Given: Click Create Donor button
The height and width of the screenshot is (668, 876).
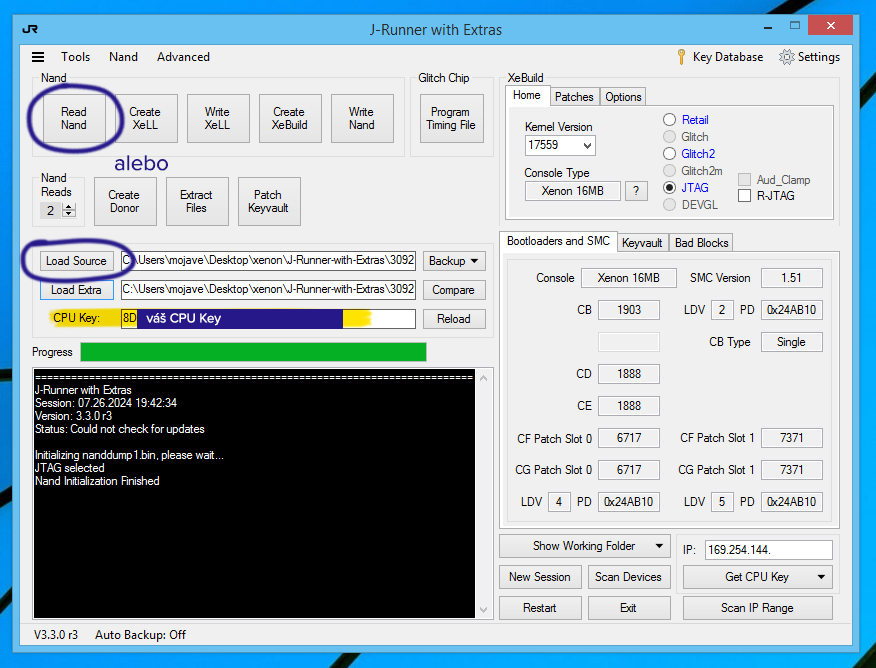Looking at the screenshot, I should [125, 202].
